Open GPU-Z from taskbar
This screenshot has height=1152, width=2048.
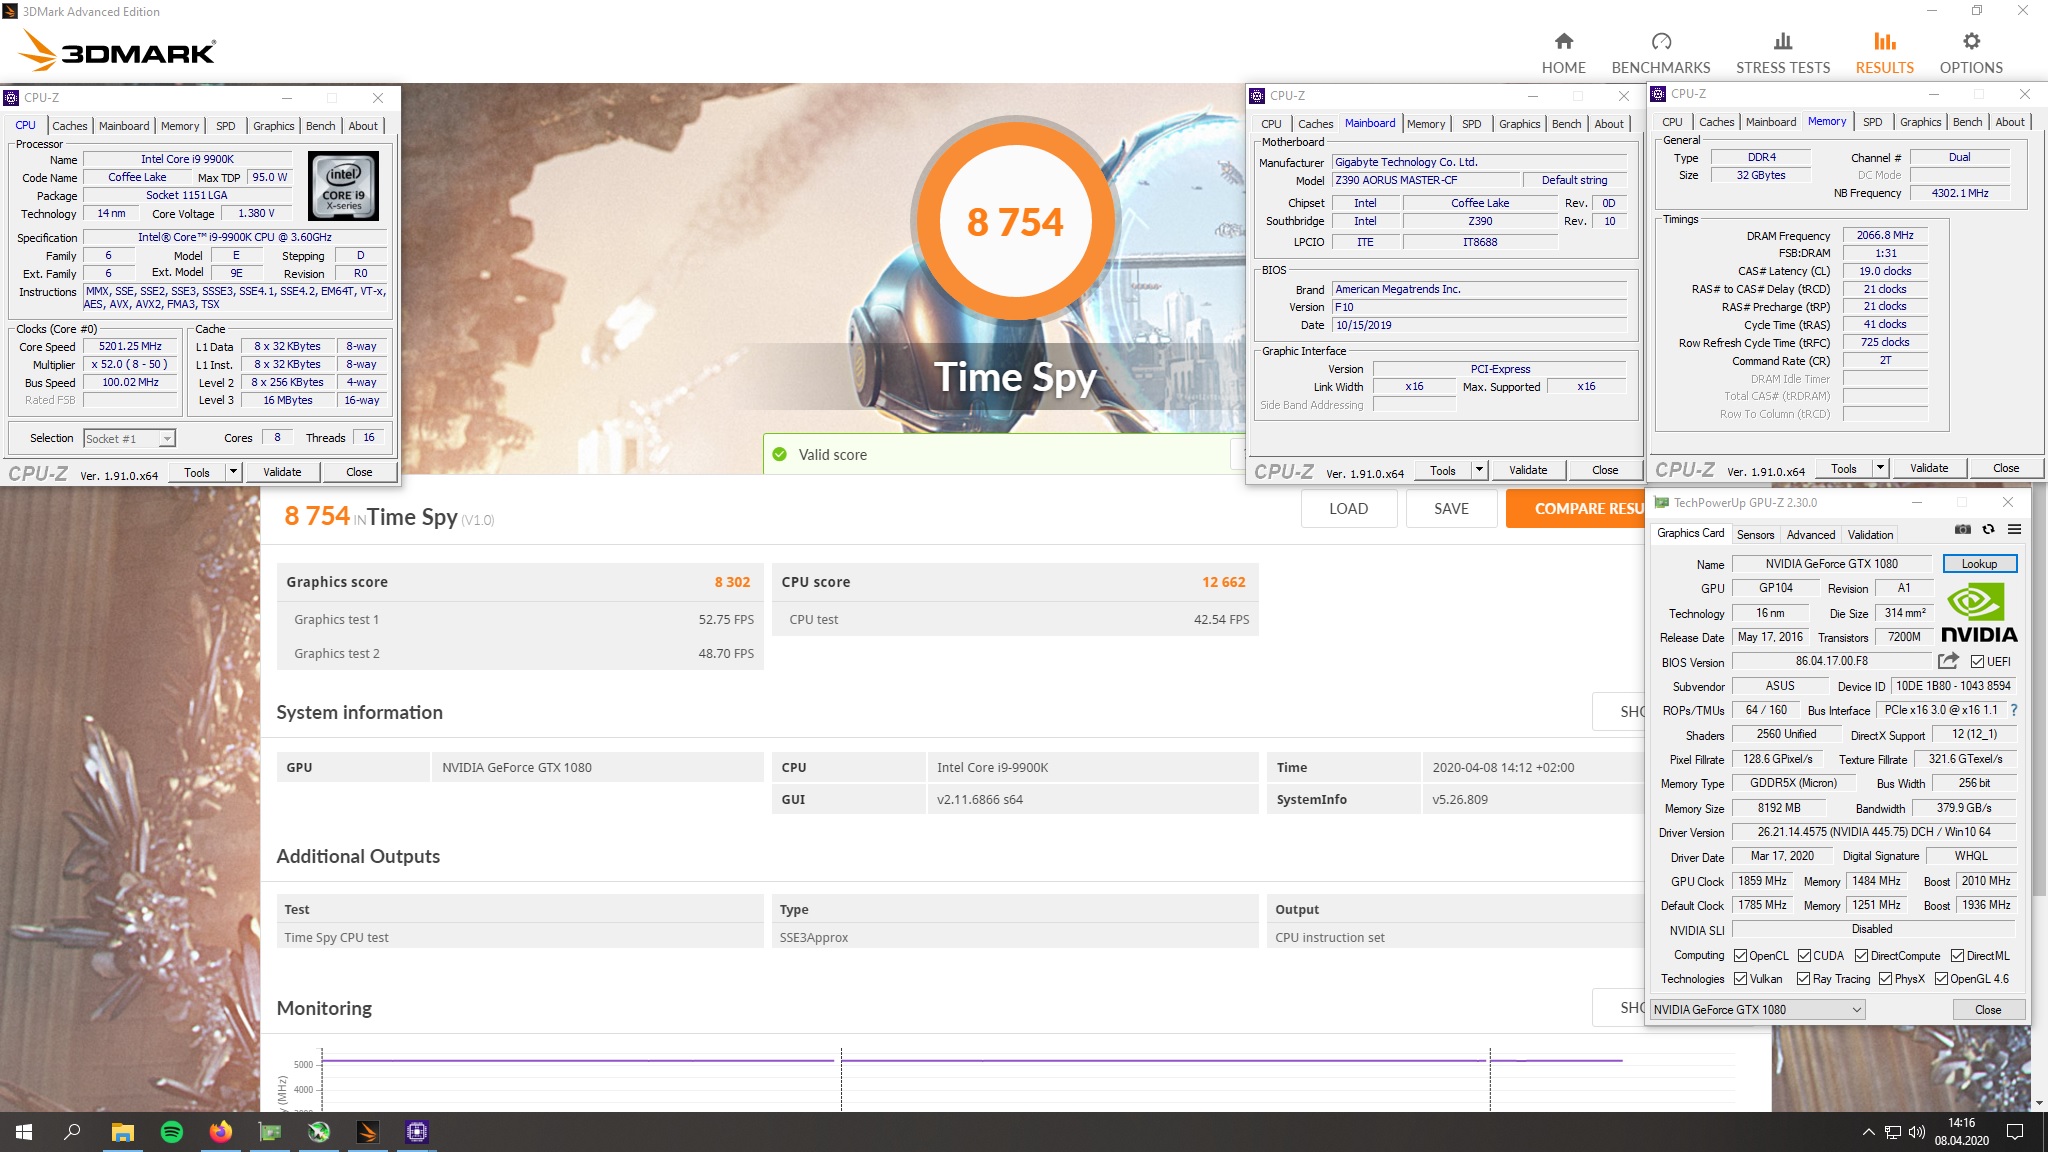270,1132
